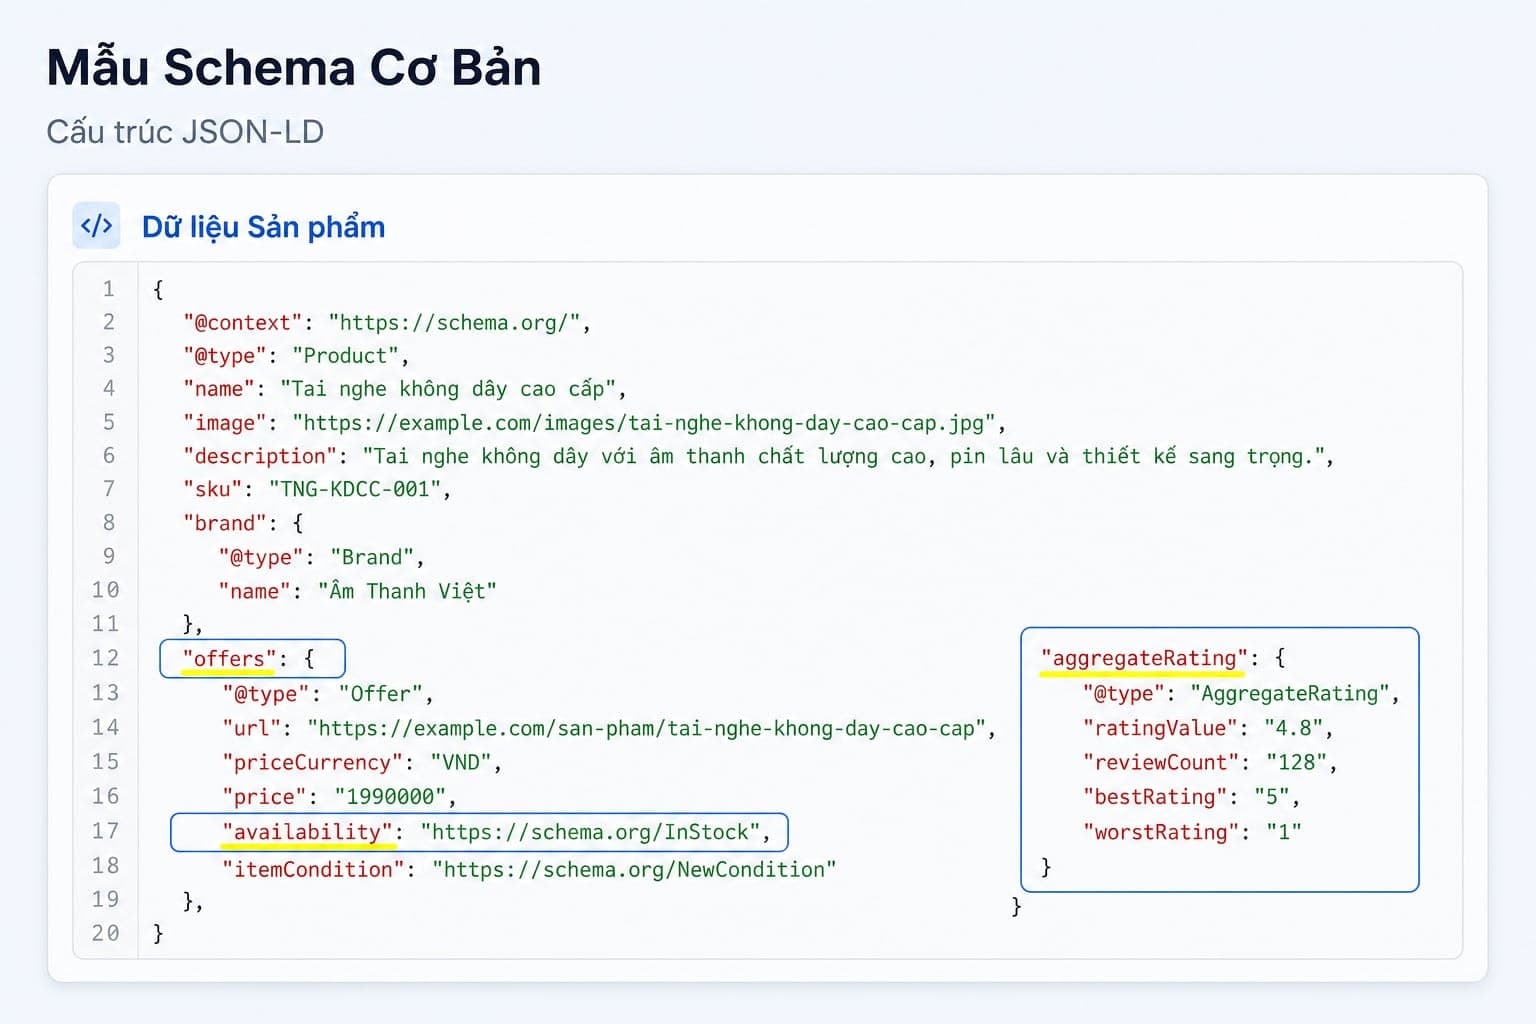
Task: Select the SKU value "TNG-KDCC-001"
Action: coord(355,490)
